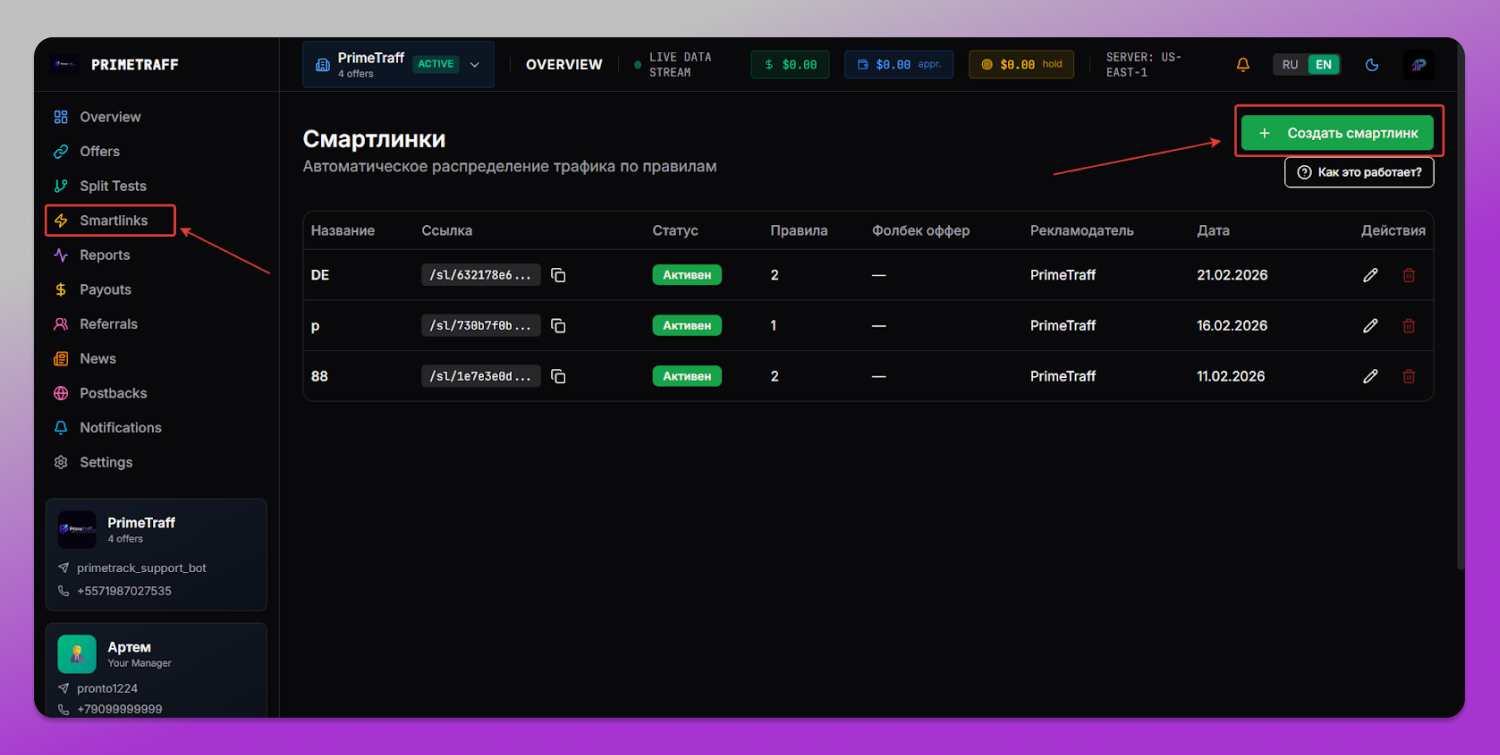Copy the p smartlink URL
This screenshot has height=755, width=1500.
coord(559,326)
